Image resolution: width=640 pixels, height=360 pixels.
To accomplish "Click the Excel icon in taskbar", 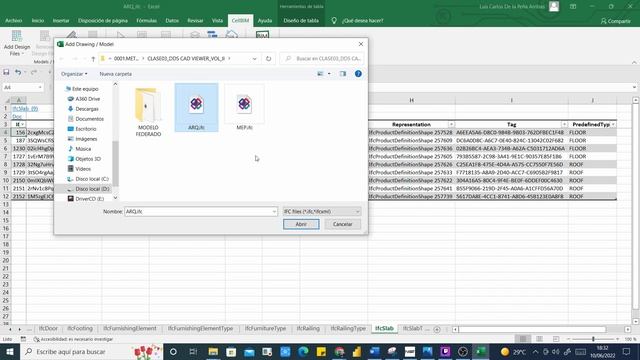I will pos(481,351).
